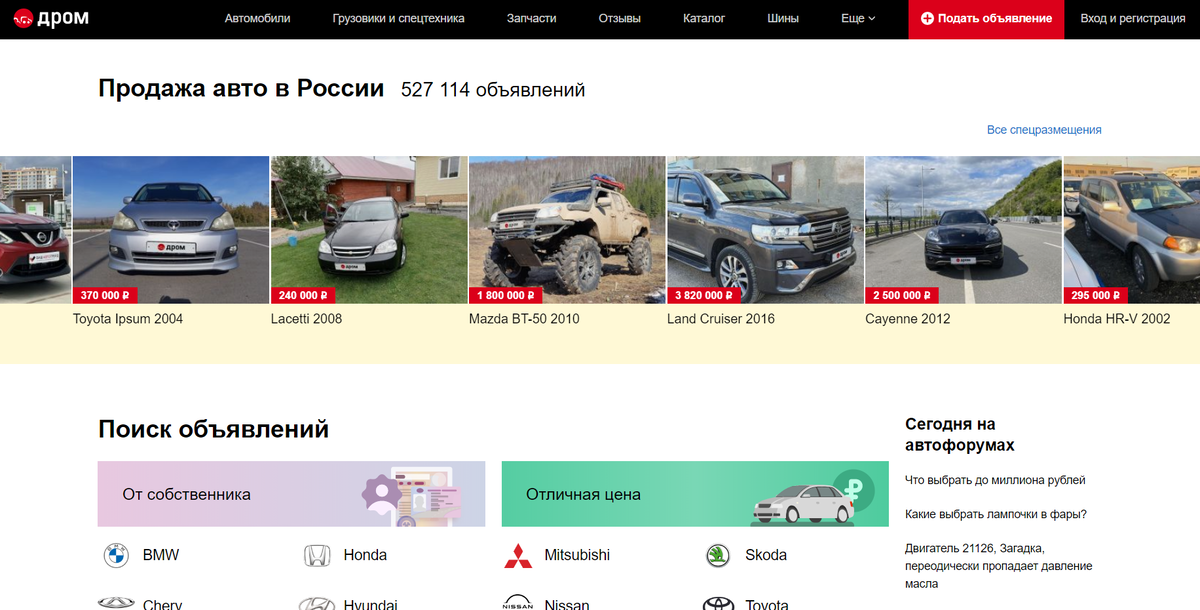Select the От собственника banner
1200x610 pixels.
[291, 494]
